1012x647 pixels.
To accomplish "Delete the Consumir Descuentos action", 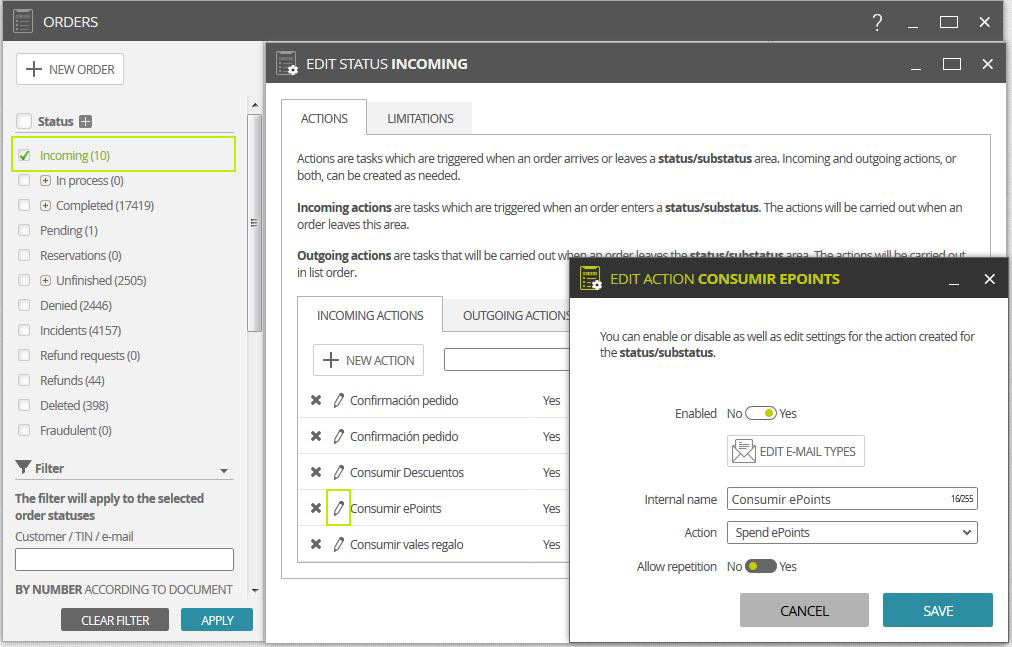I will [316, 472].
